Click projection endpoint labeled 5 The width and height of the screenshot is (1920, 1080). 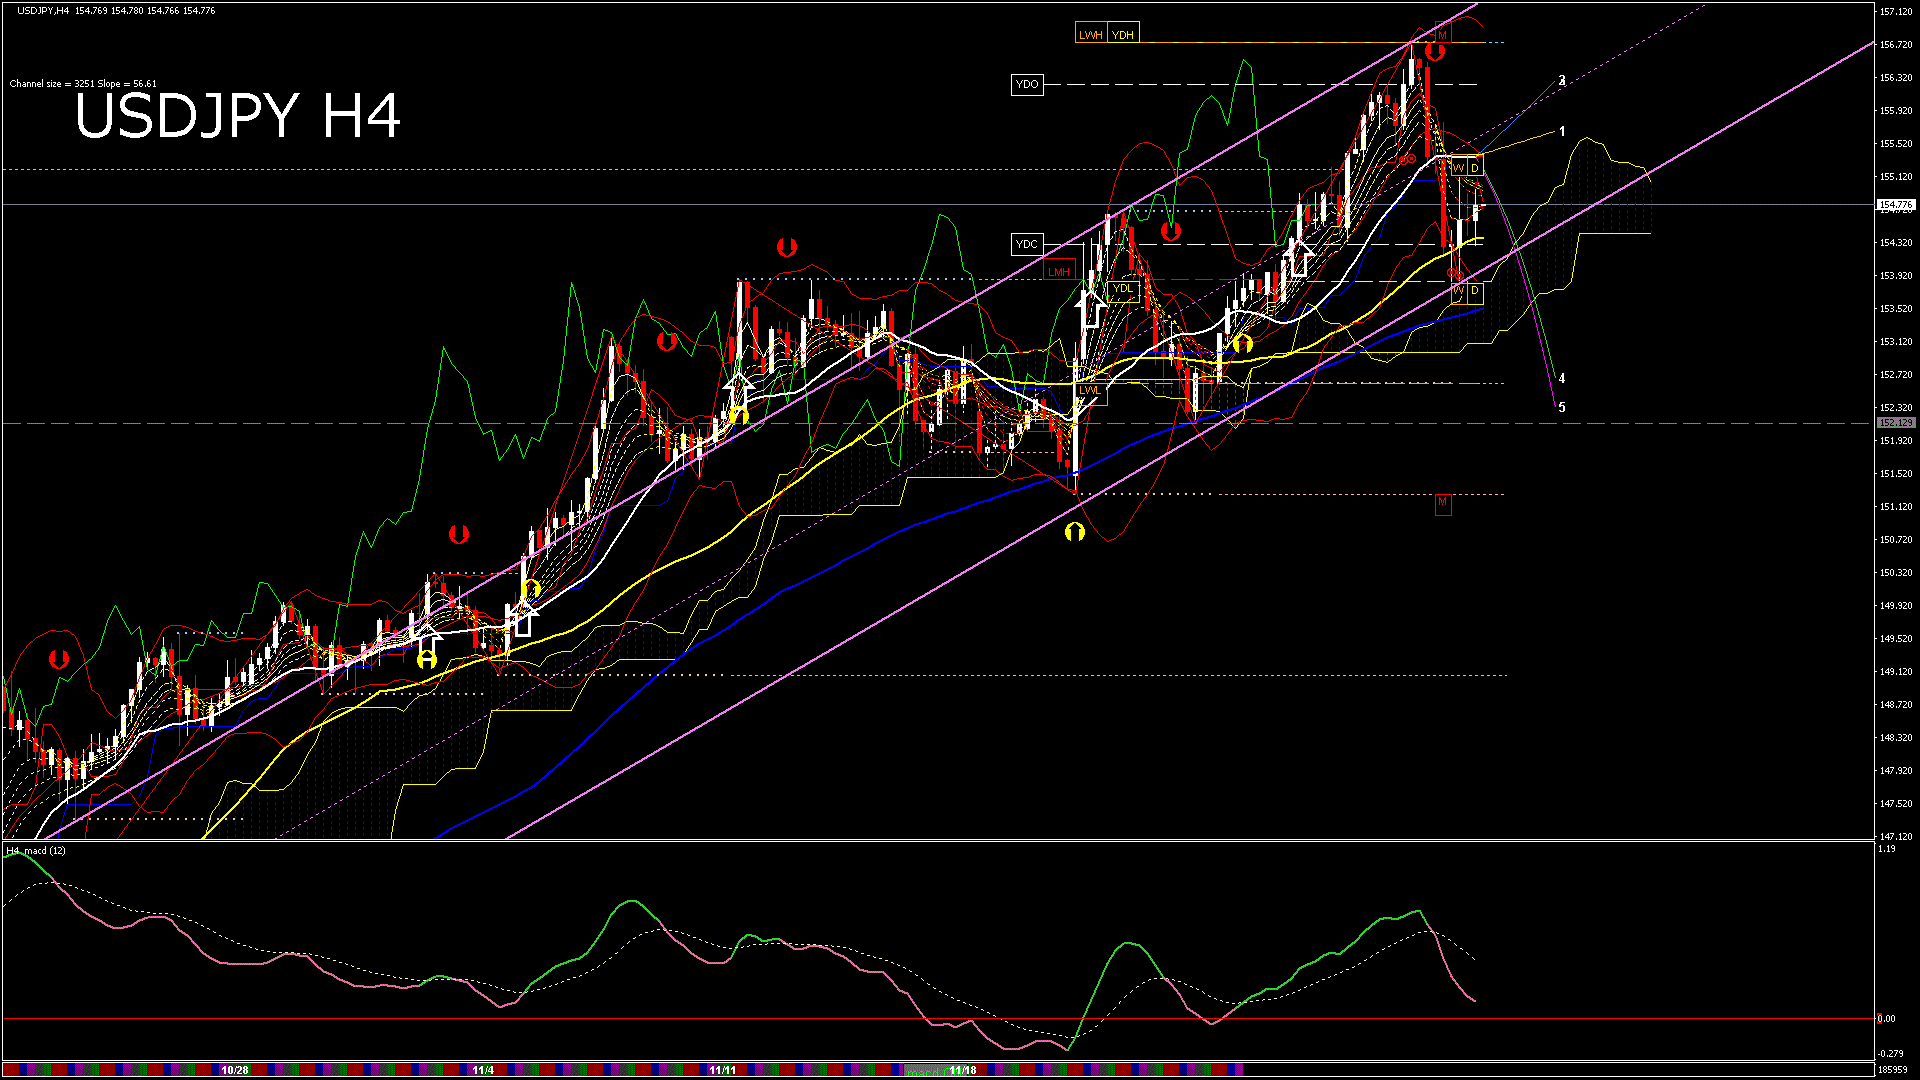(x=1562, y=408)
